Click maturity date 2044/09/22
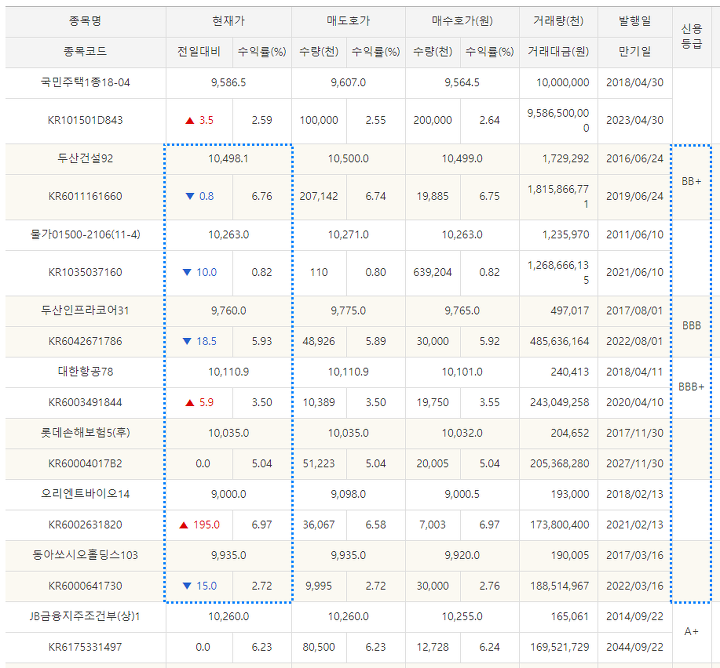This screenshot has height=668, width=720. pyautogui.click(x=635, y=647)
